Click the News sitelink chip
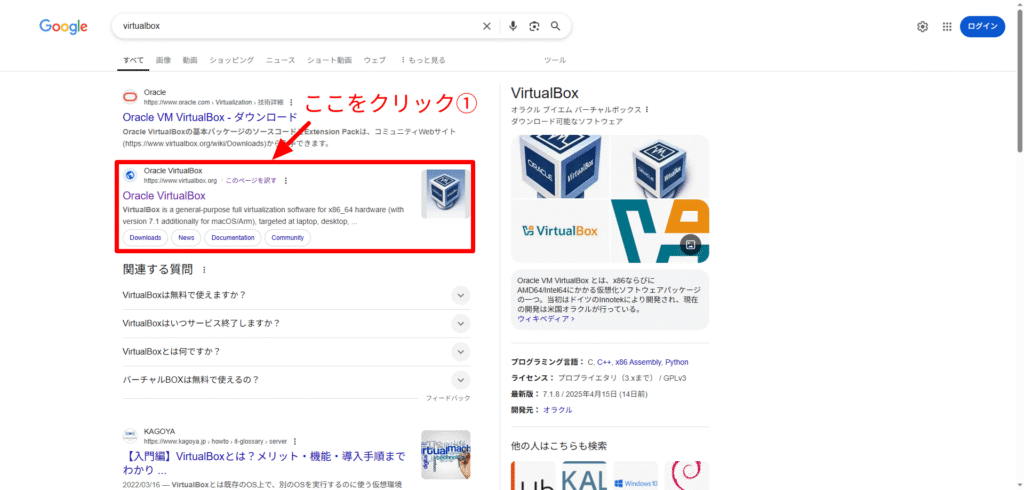 coord(186,238)
